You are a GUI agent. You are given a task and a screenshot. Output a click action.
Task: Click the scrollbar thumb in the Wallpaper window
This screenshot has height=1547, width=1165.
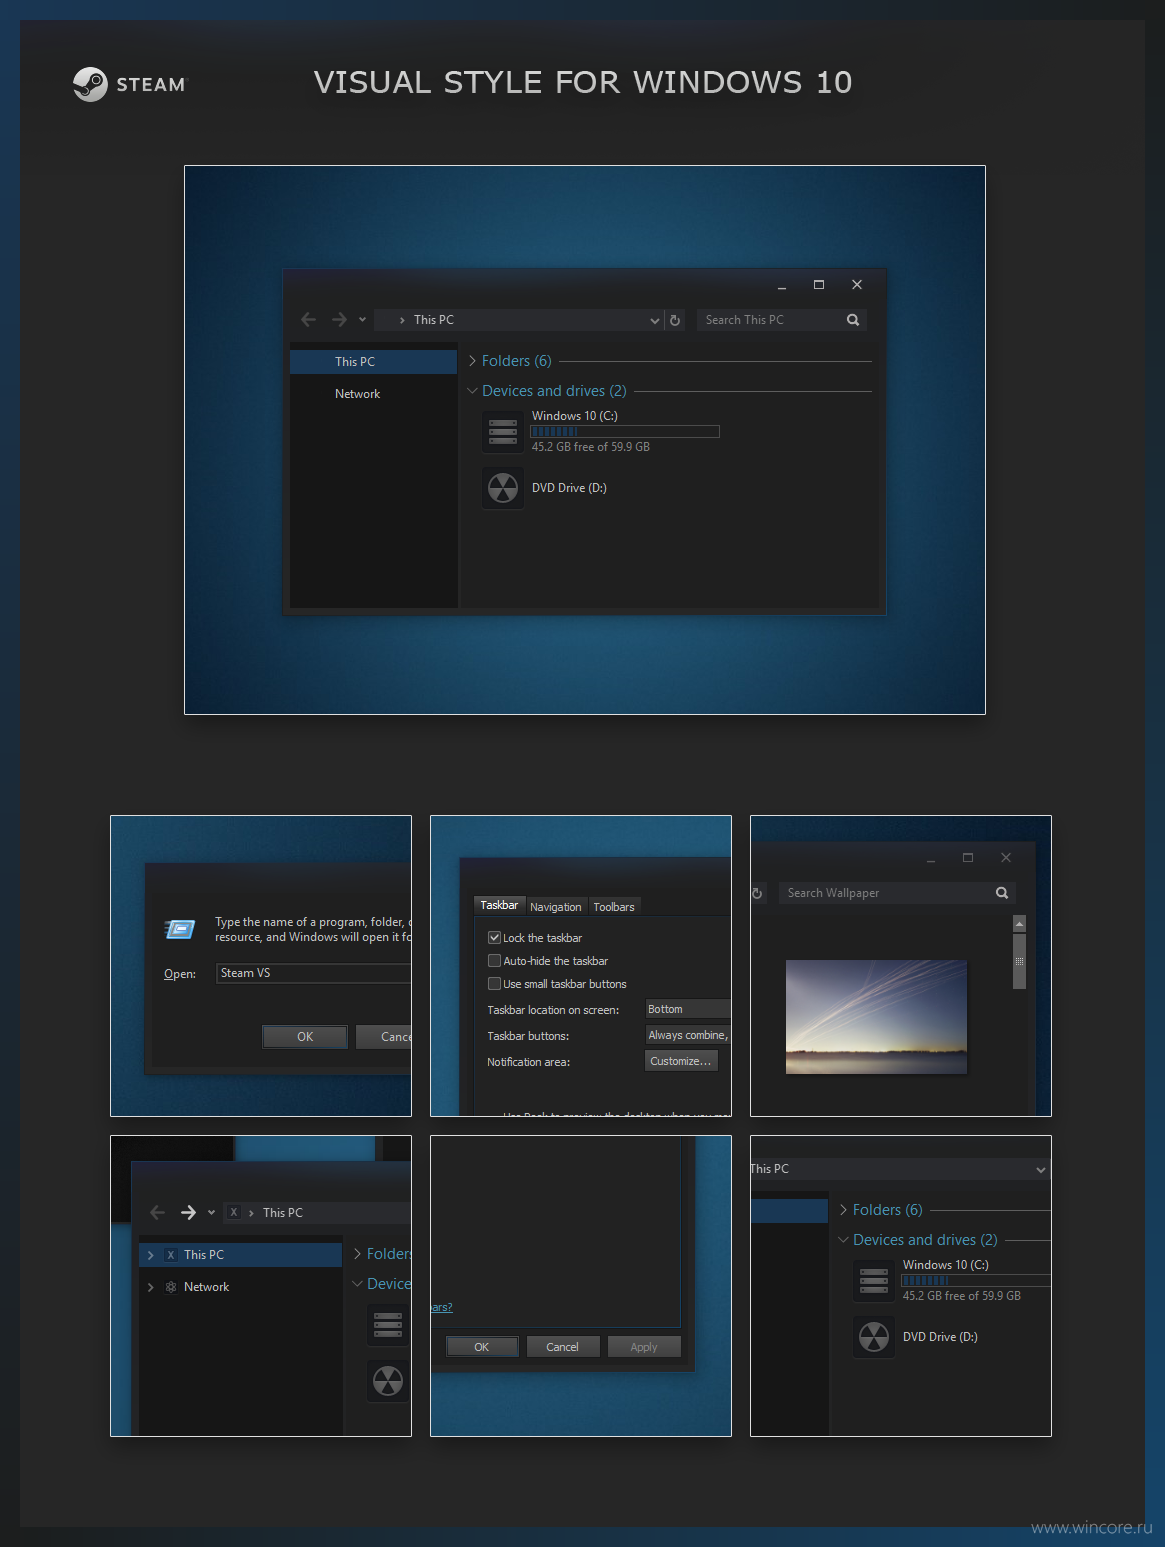1019,961
